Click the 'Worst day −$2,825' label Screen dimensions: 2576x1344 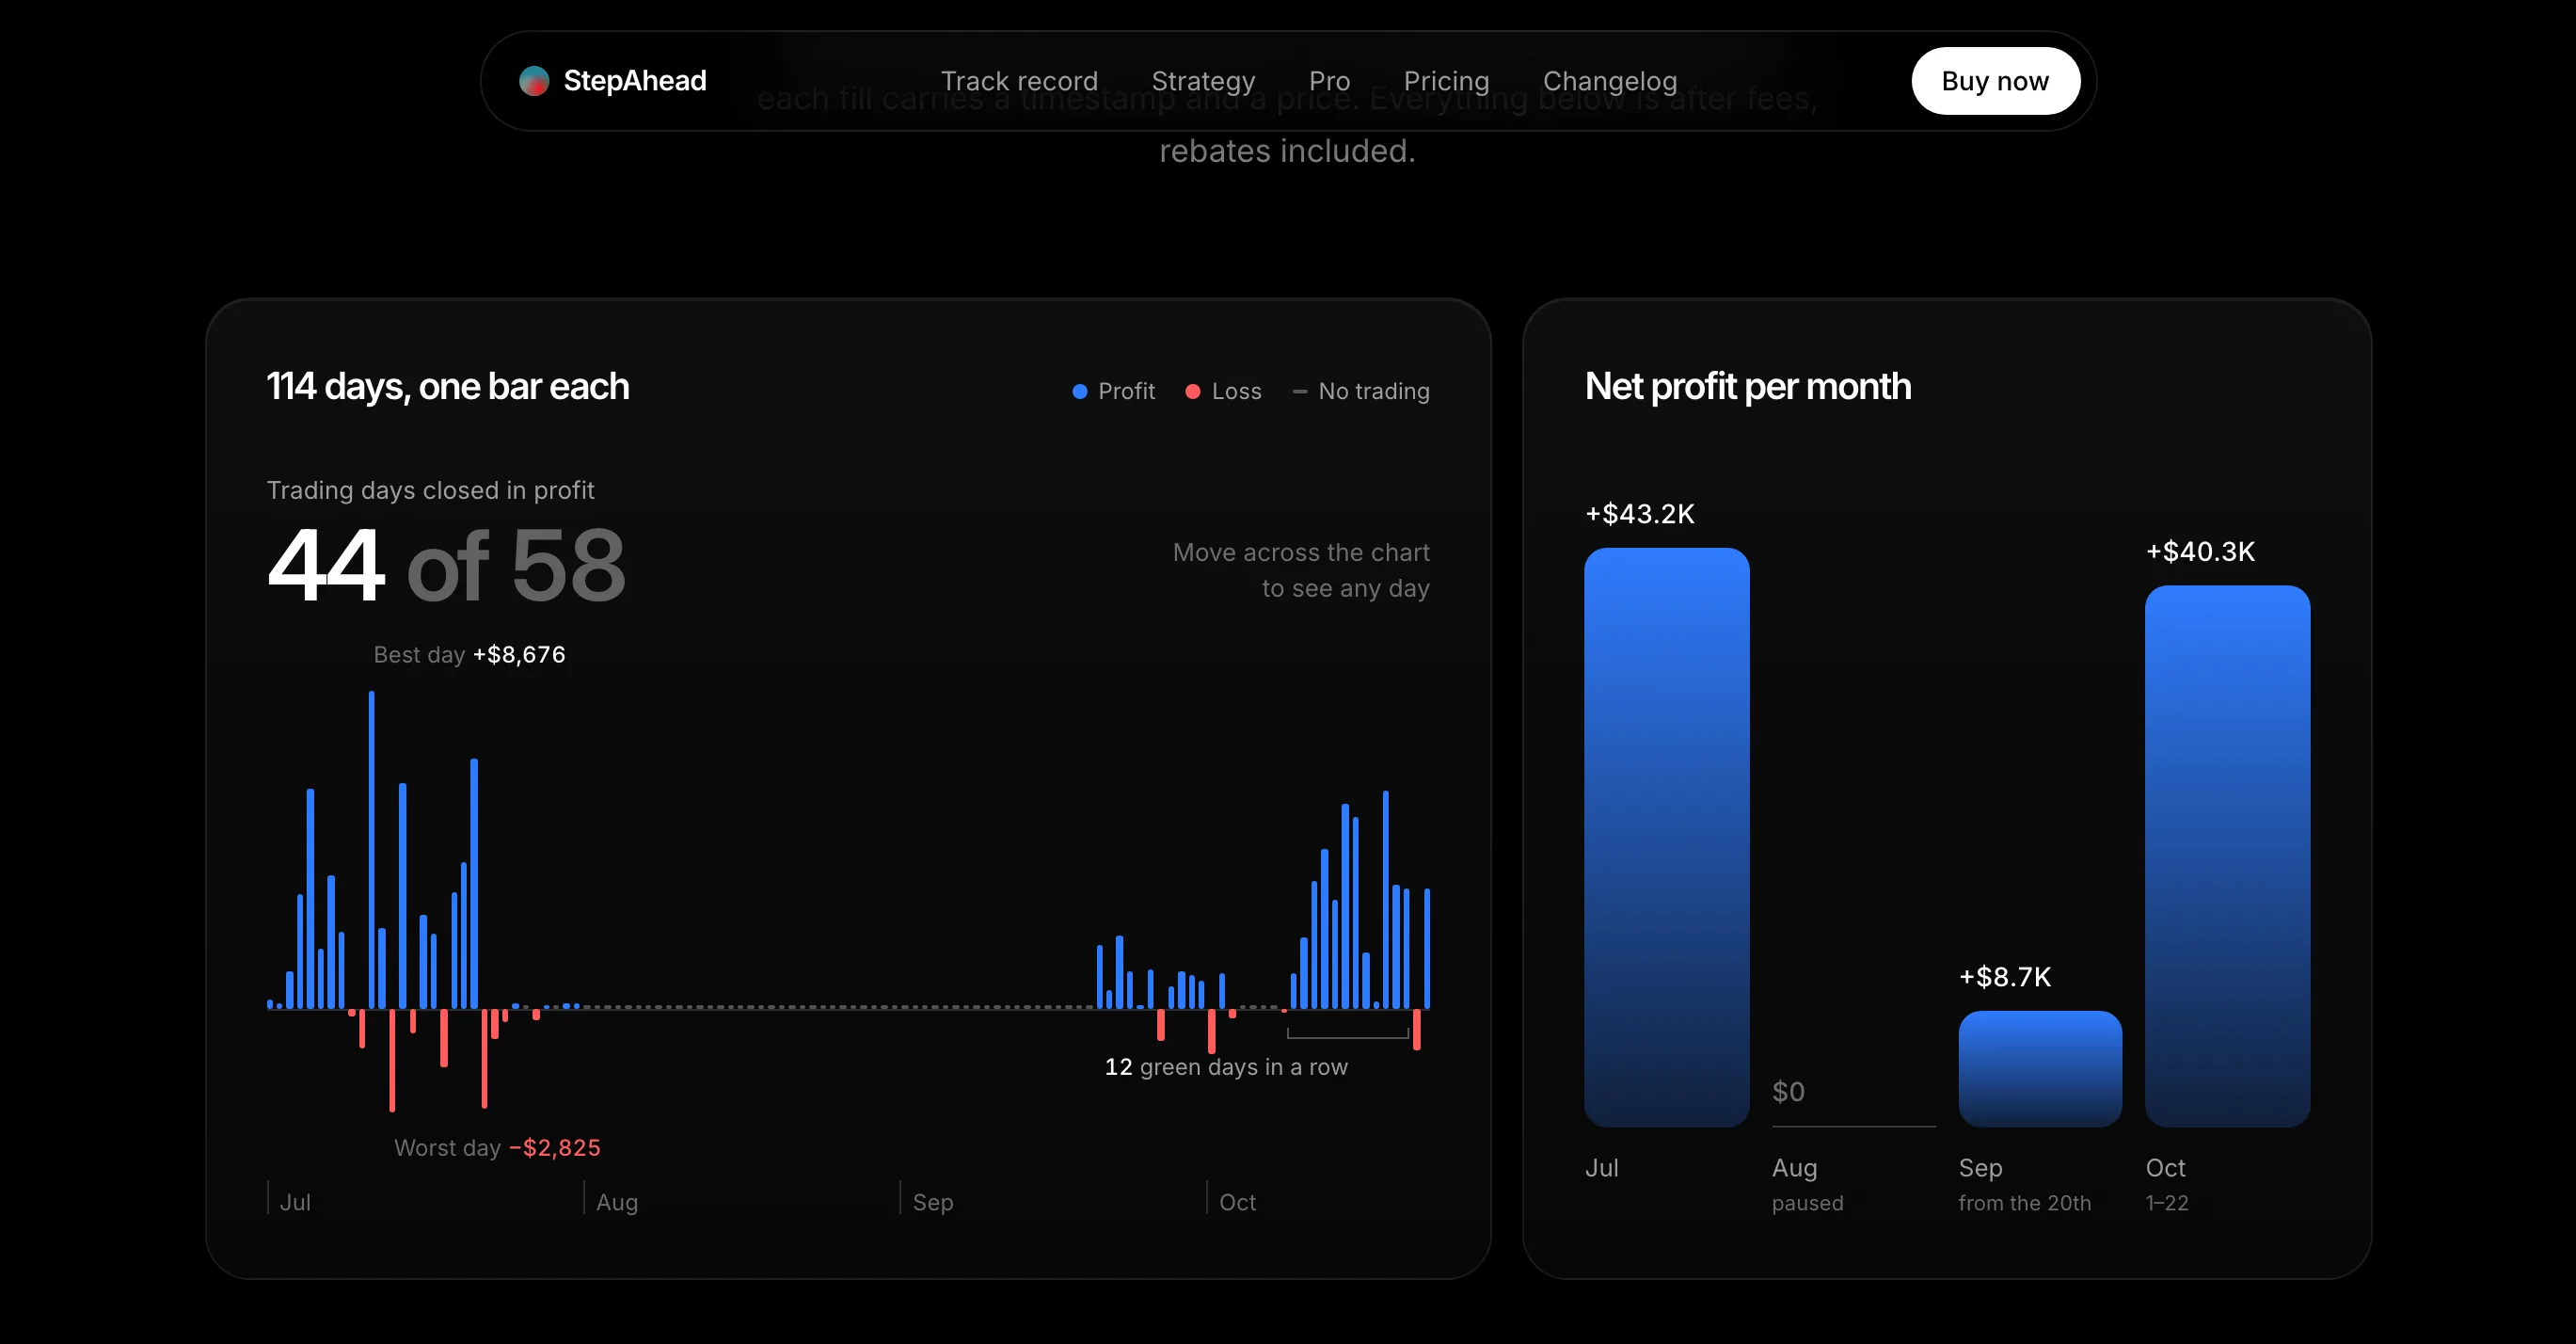497,1148
